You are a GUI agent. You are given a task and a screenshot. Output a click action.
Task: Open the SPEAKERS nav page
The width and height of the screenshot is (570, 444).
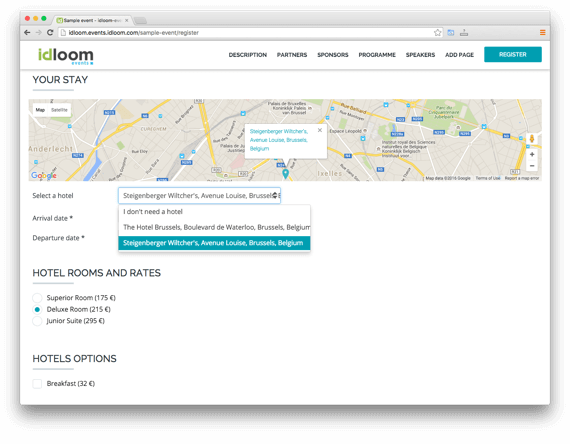[420, 55]
